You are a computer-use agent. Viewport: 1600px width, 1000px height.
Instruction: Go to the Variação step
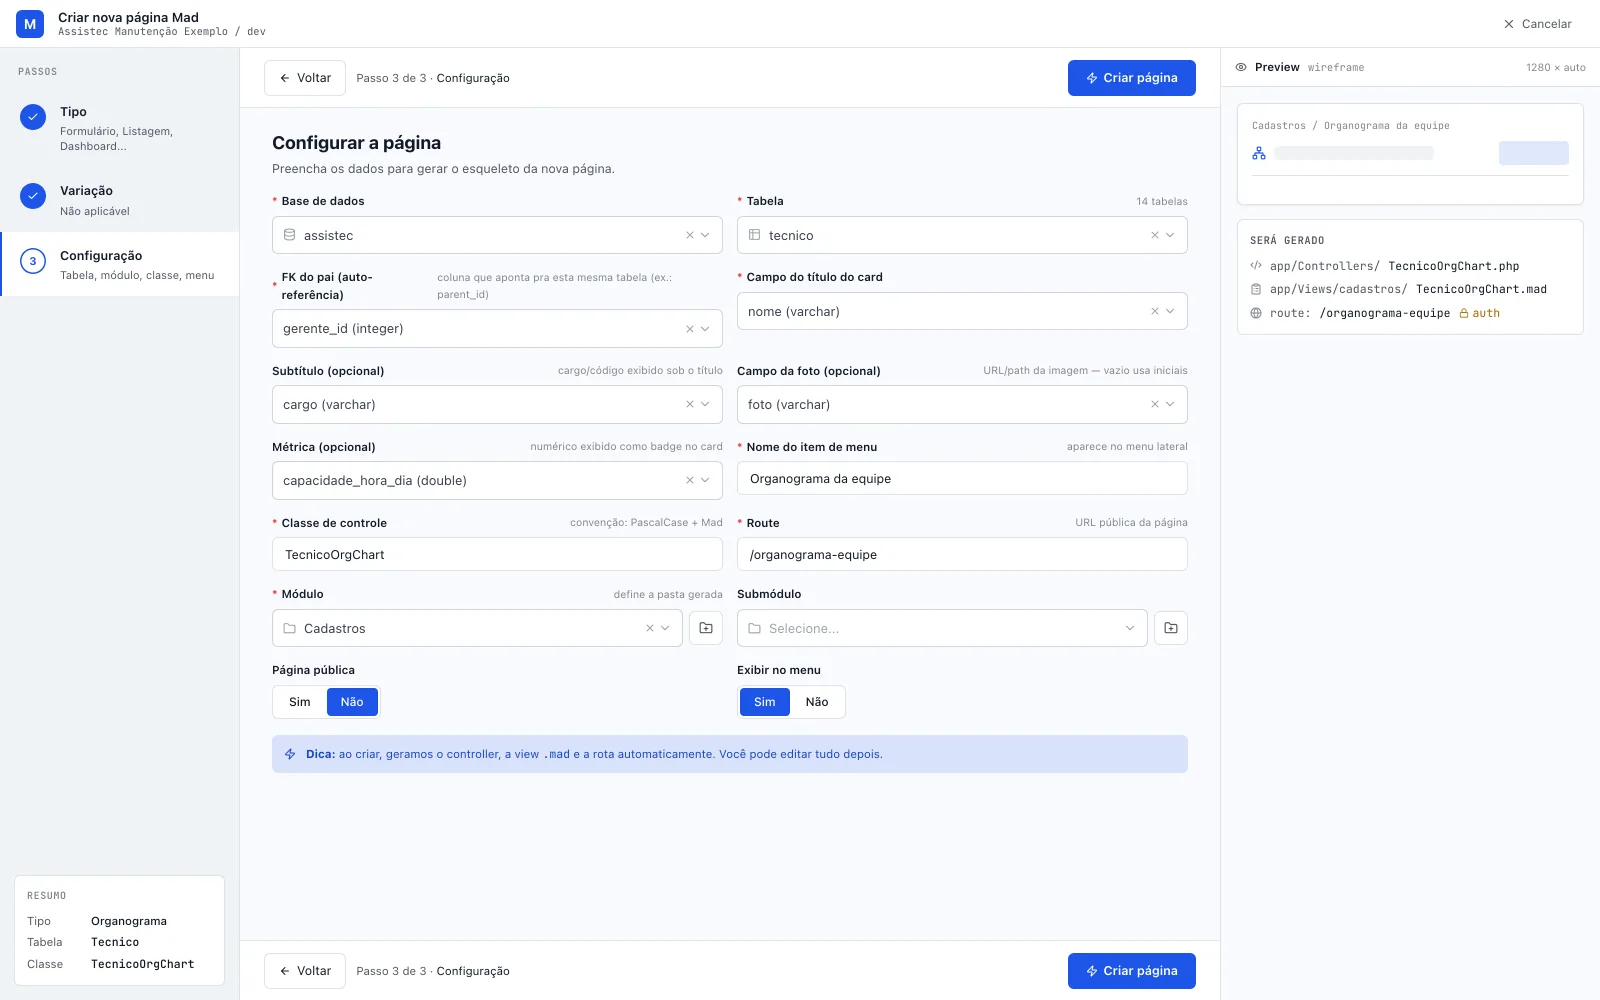pos(120,200)
